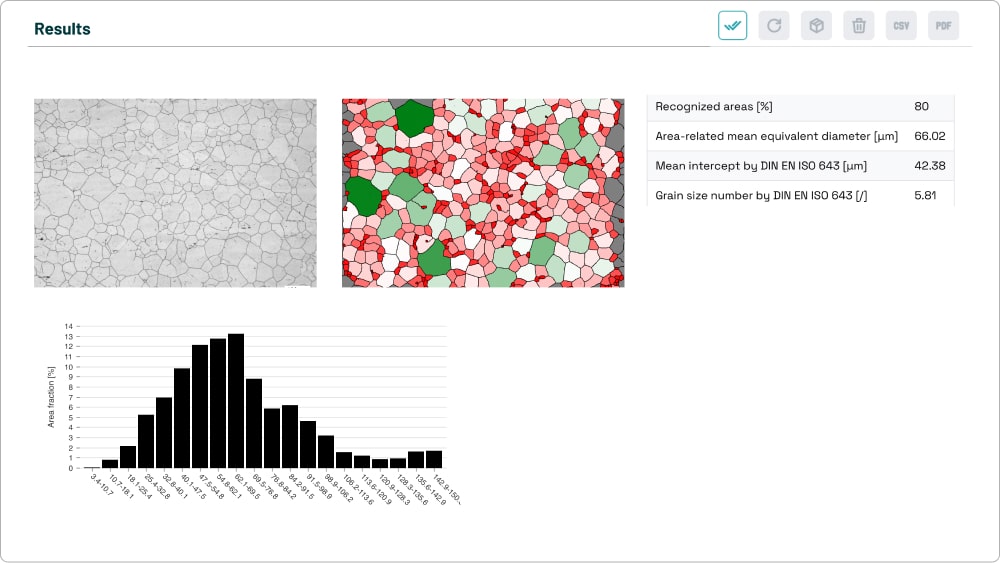Viewport: 1000px width, 563px height.
Task: Select the diameter value 66.02
Action: (x=929, y=136)
